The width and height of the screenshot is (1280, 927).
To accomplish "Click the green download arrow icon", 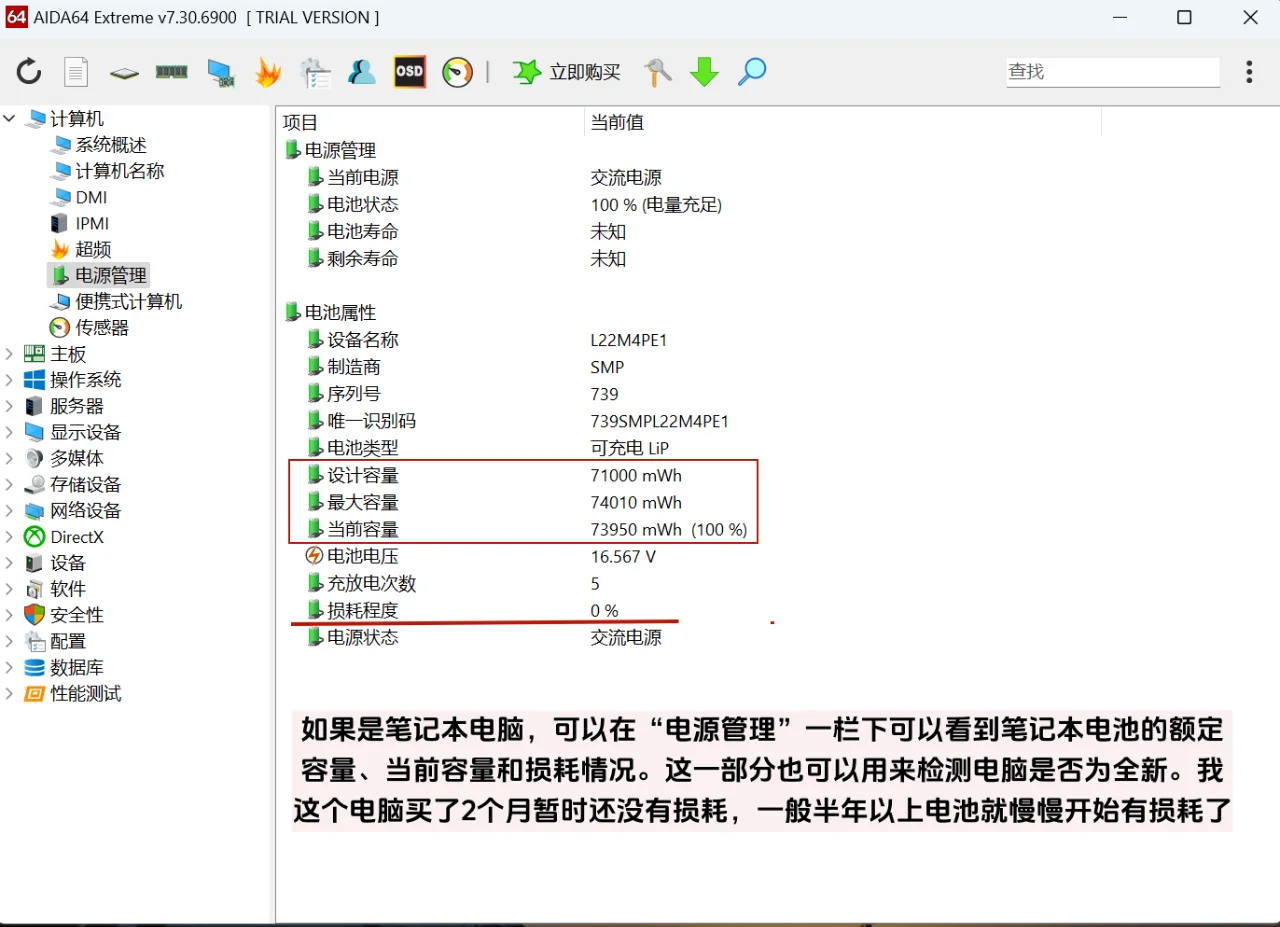I will 705,72.
